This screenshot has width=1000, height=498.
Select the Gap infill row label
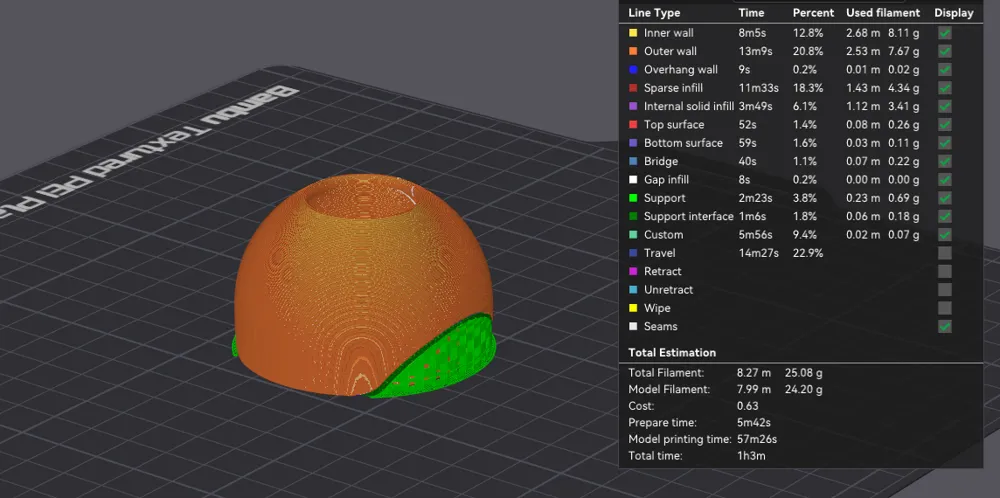tap(666, 180)
